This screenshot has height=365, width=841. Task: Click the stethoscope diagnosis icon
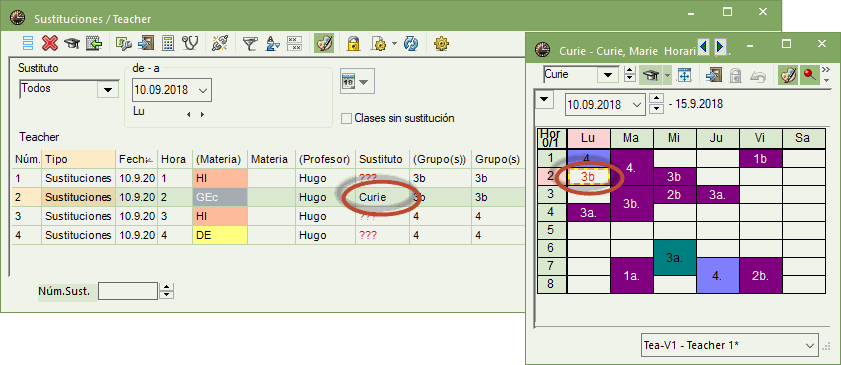pos(190,43)
